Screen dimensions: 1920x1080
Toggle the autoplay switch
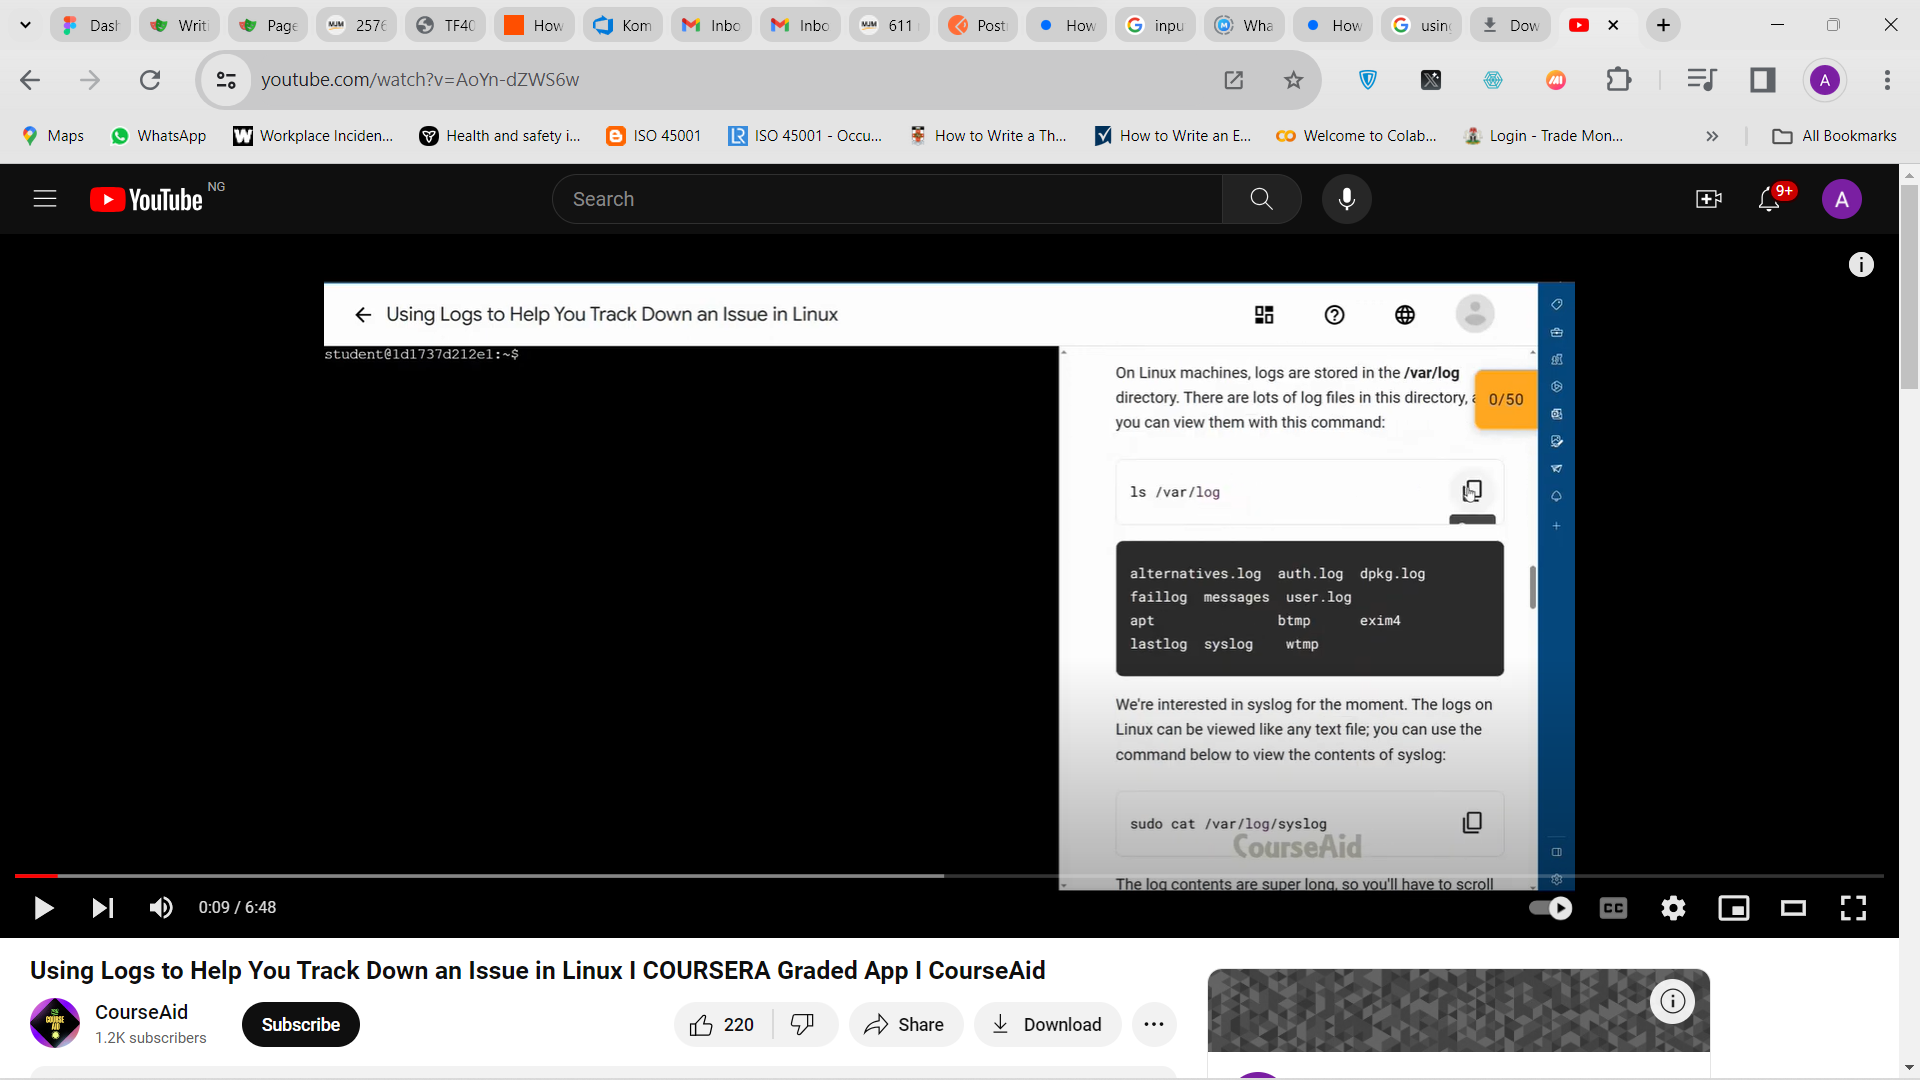point(1550,908)
